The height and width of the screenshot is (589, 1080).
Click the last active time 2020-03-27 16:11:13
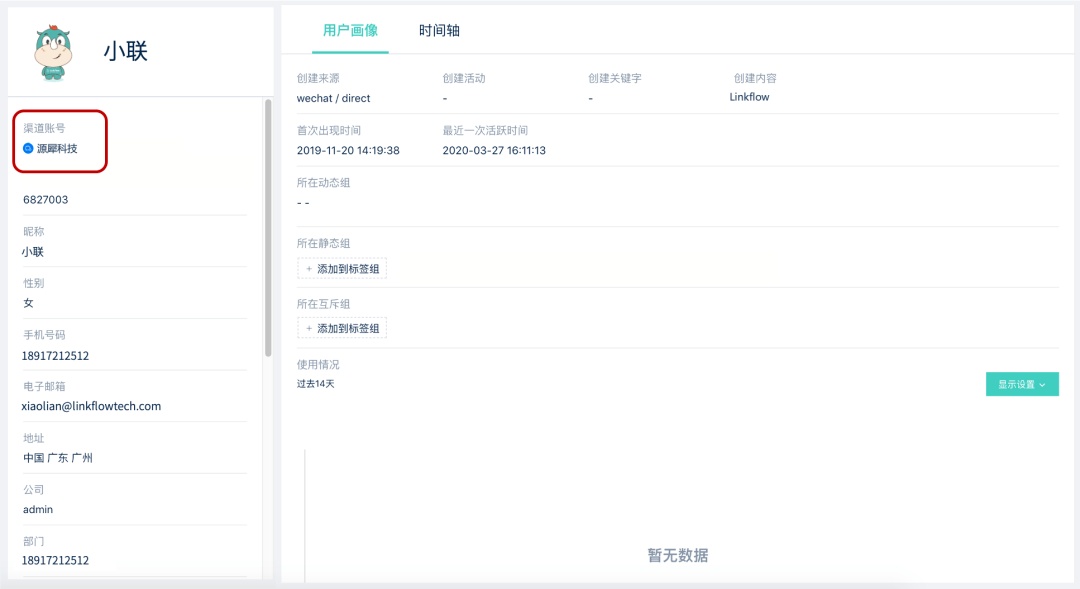click(x=494, y=150)
